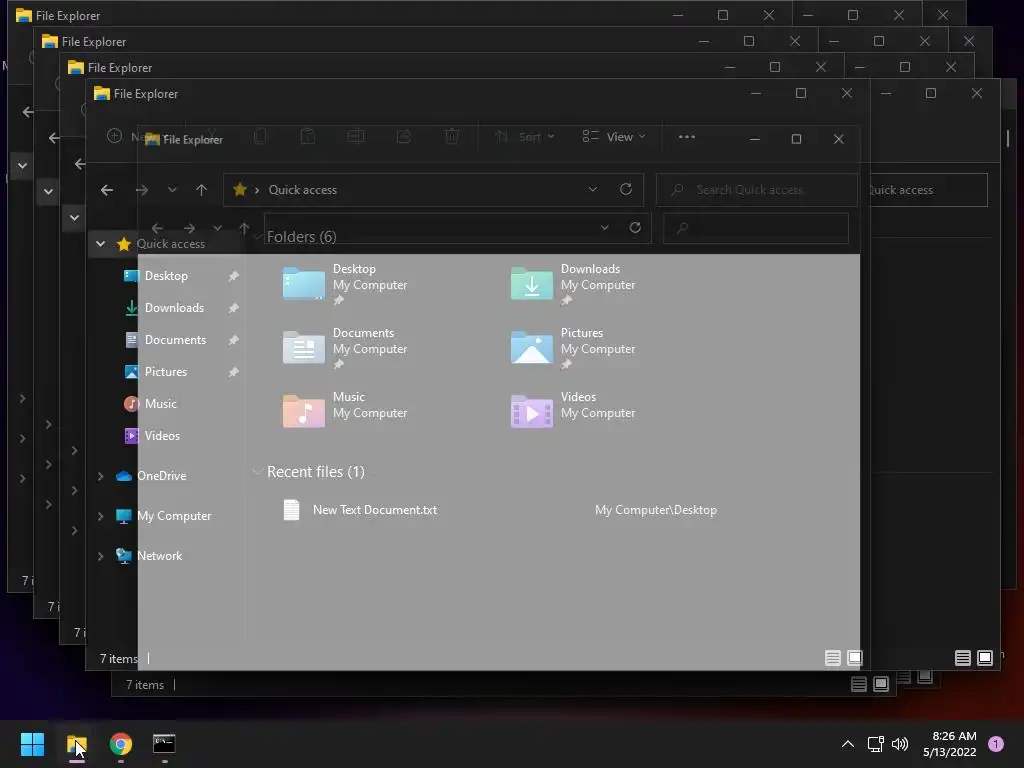Toggle details view in the right-side window's status bar
This screenshot has width=1024, height=768.
(963, 658)
